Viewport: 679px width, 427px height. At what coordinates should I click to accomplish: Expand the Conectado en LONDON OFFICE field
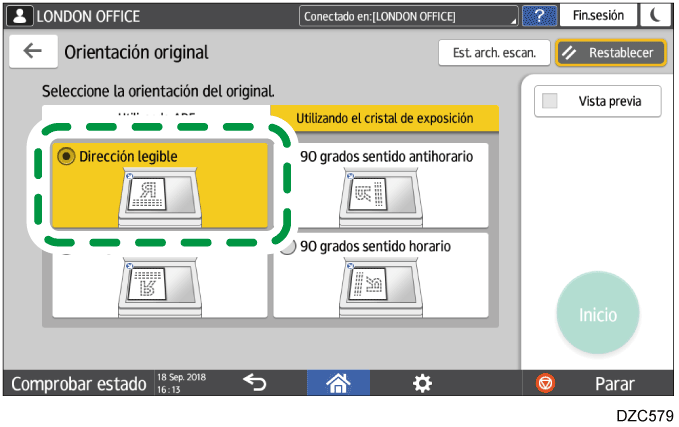point(408,16)
